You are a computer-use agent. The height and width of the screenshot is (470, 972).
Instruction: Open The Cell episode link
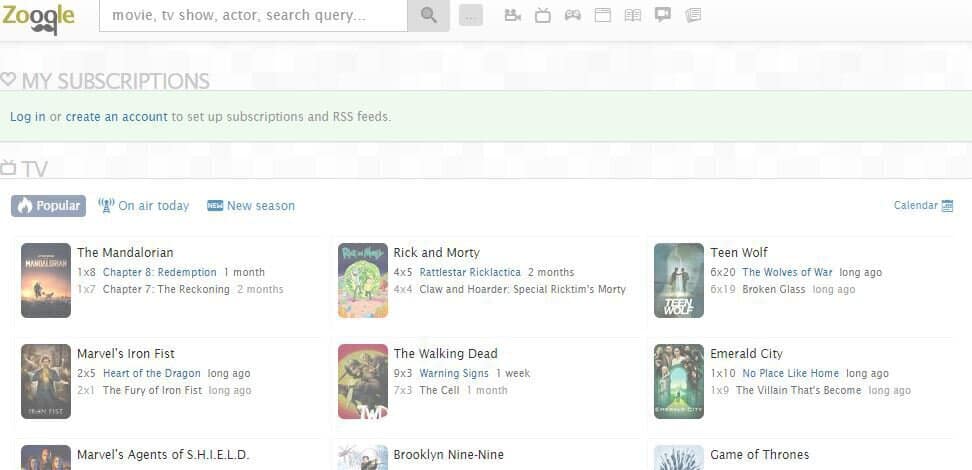click(x=440, y=390)
